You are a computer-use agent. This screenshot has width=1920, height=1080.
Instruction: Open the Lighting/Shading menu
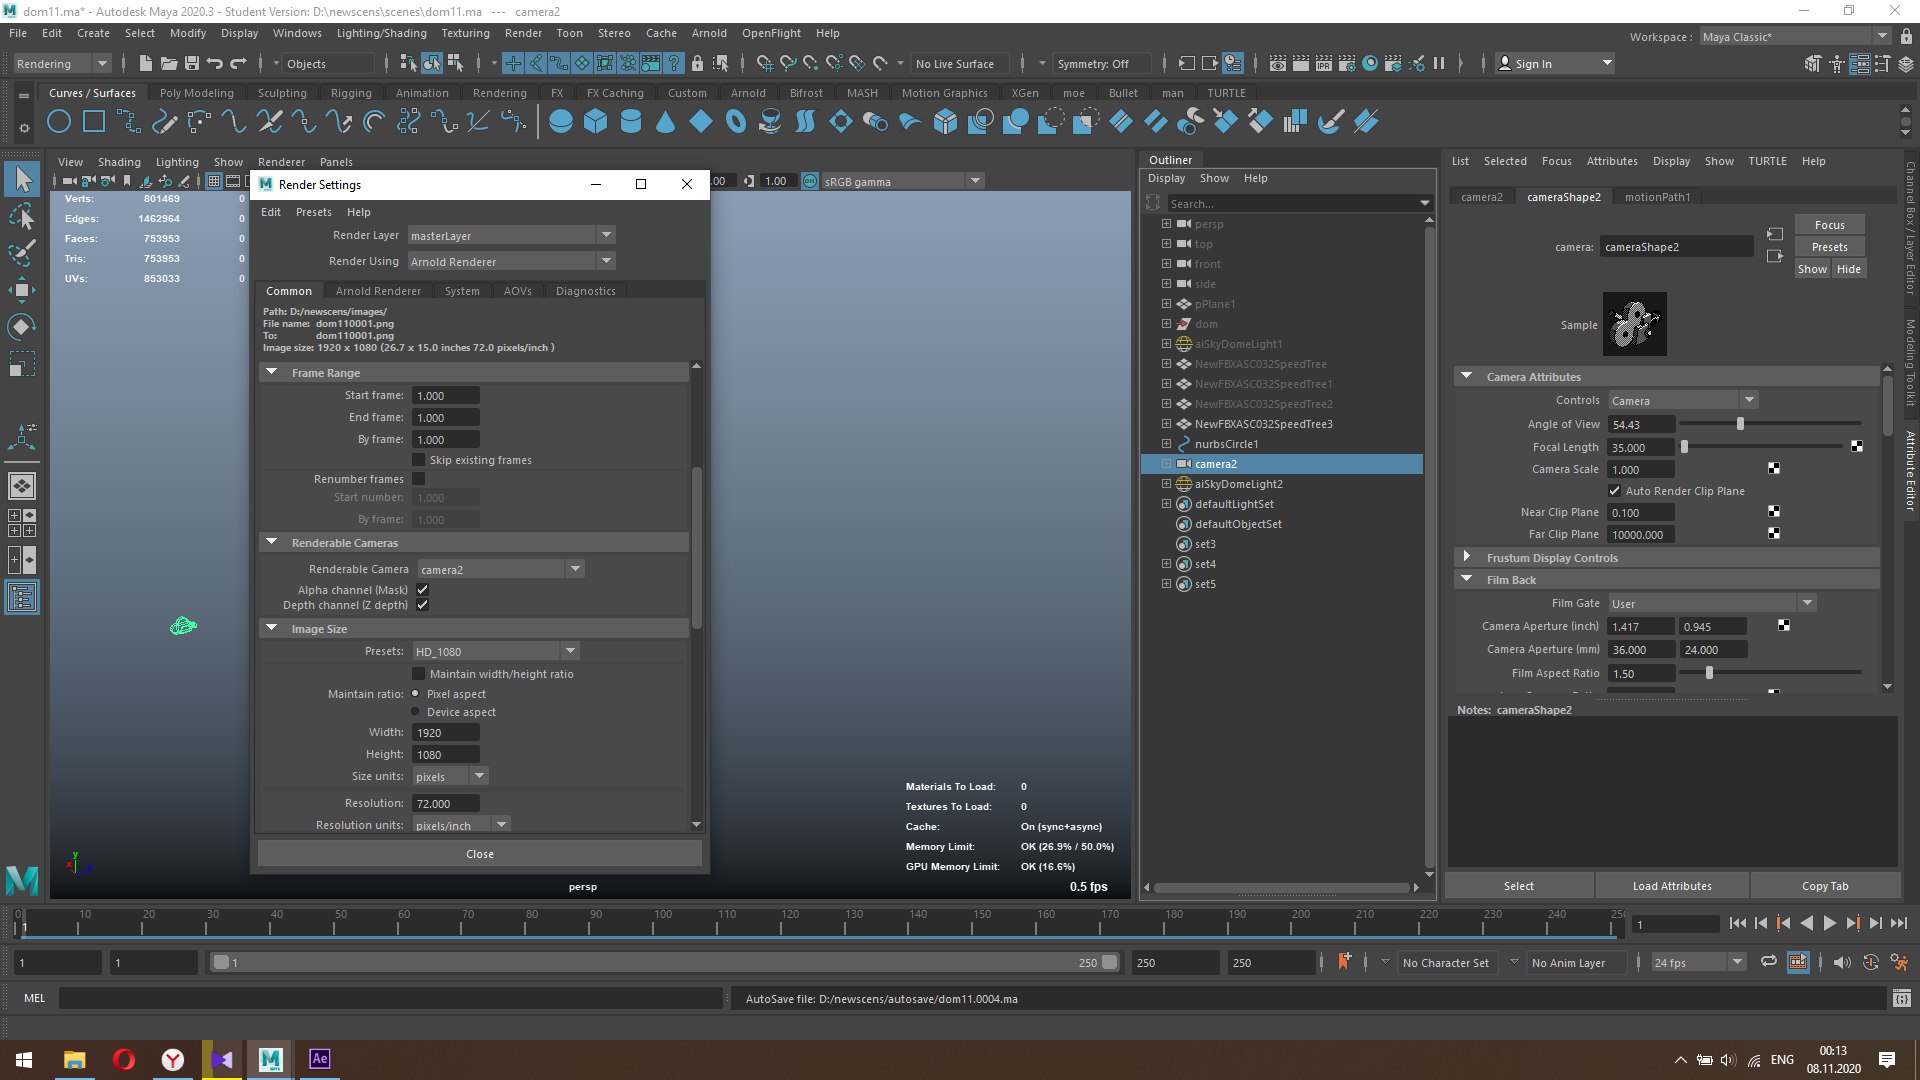point(381,33)
